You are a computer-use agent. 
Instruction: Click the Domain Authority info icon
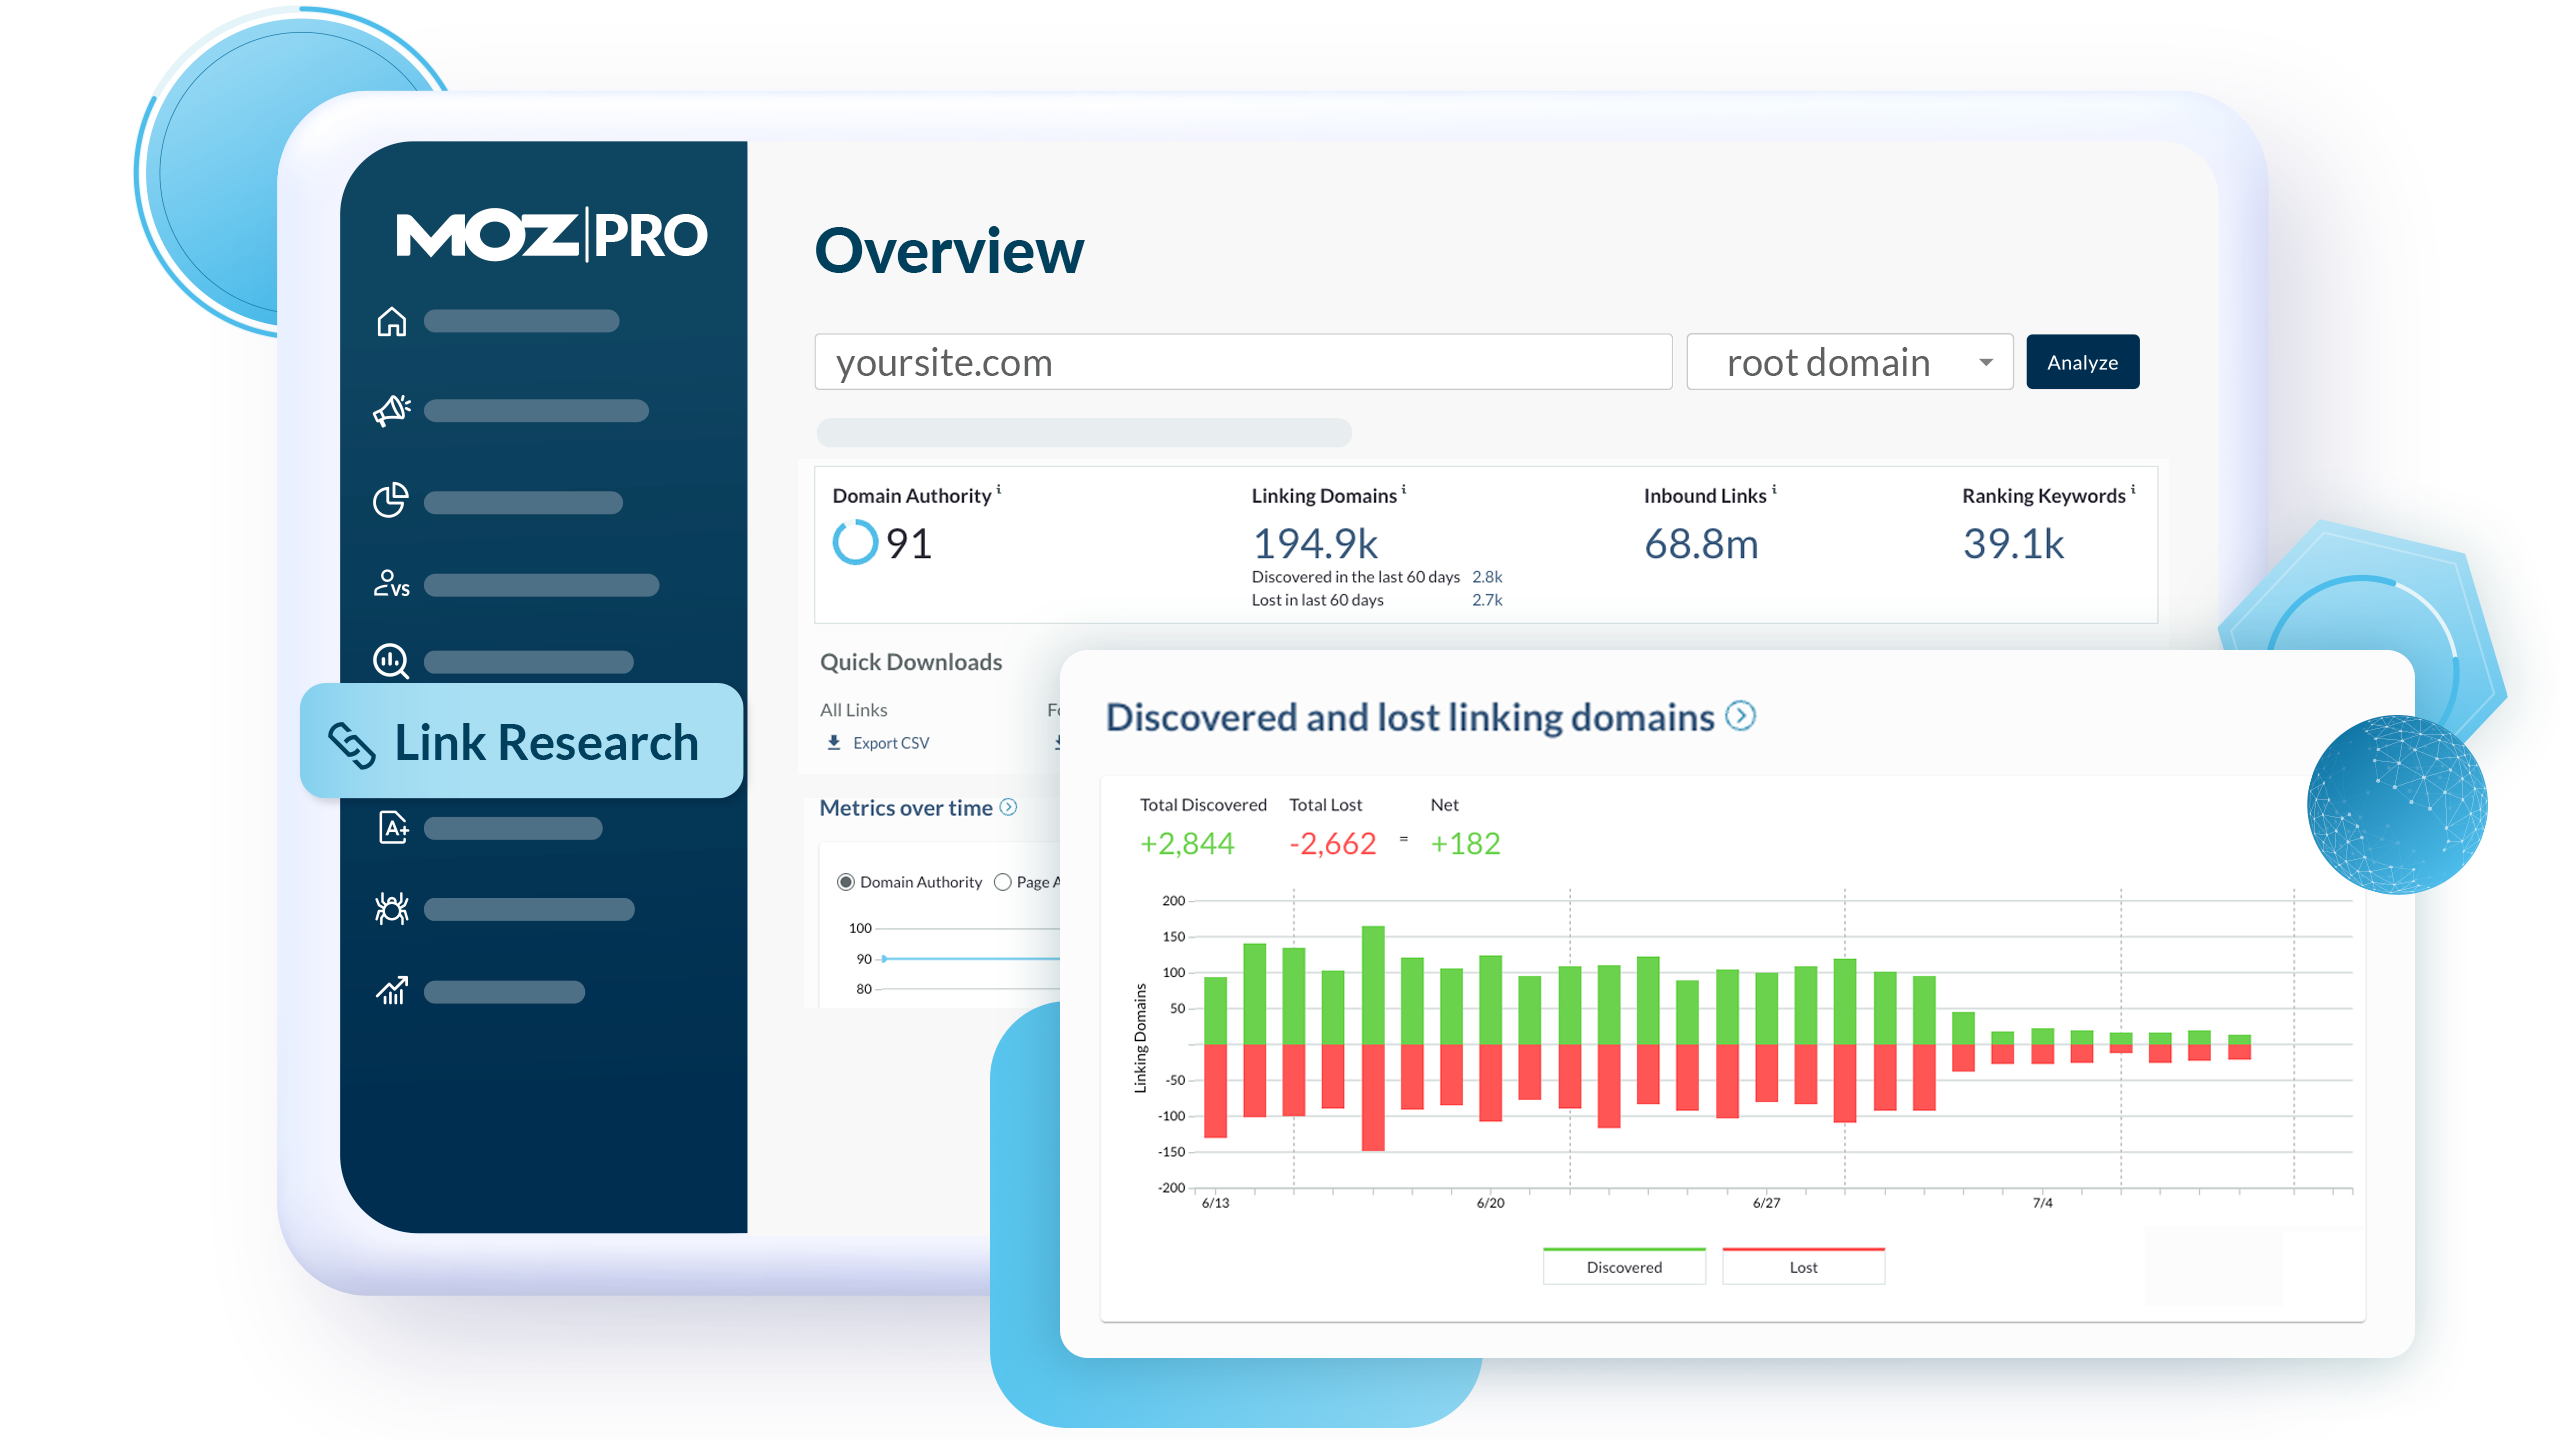point(999,489)
